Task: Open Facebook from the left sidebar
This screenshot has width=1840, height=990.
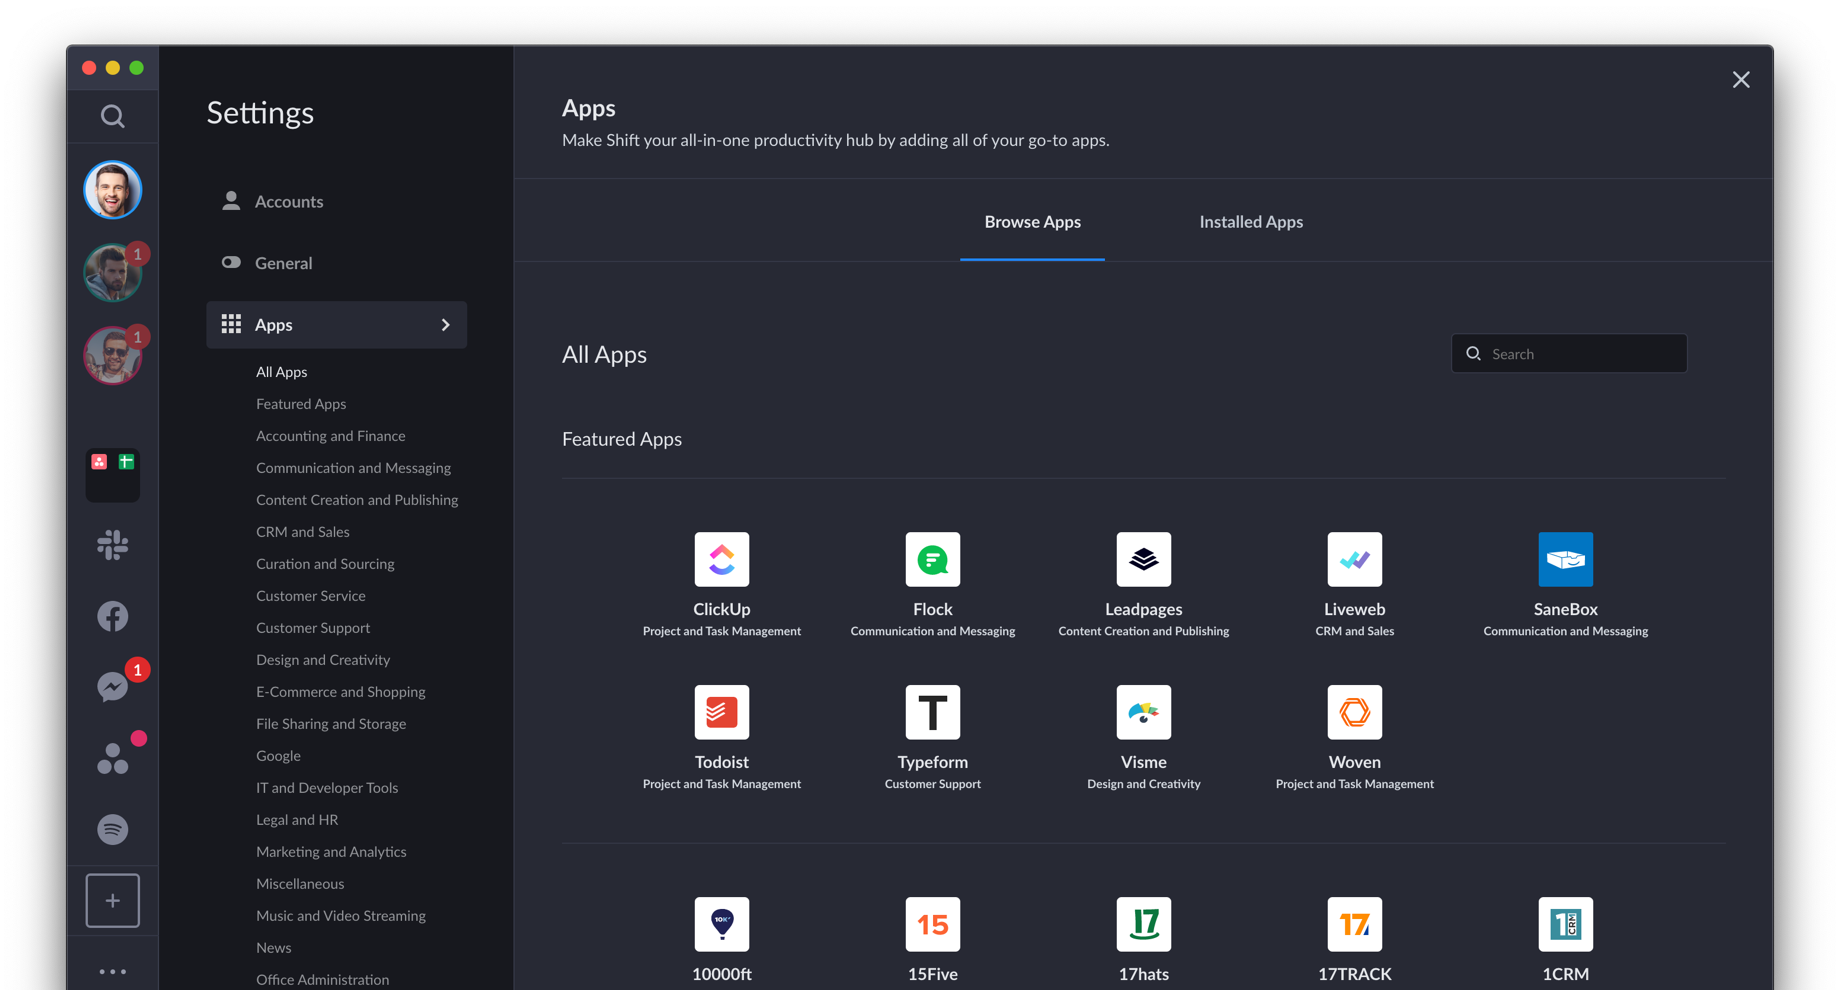Action: [113, 616]
